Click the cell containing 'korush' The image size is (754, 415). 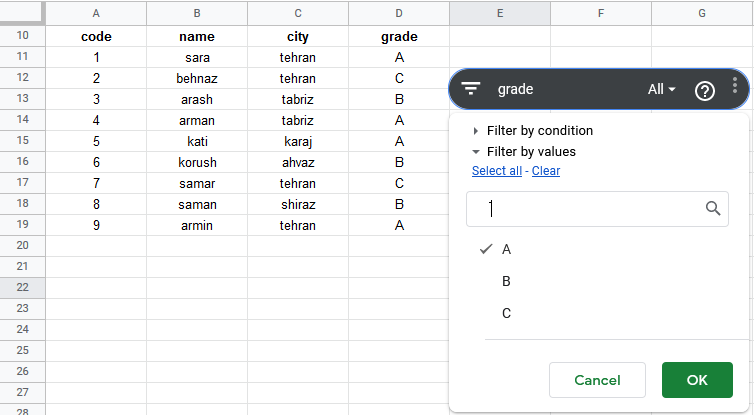pos(197,162)
